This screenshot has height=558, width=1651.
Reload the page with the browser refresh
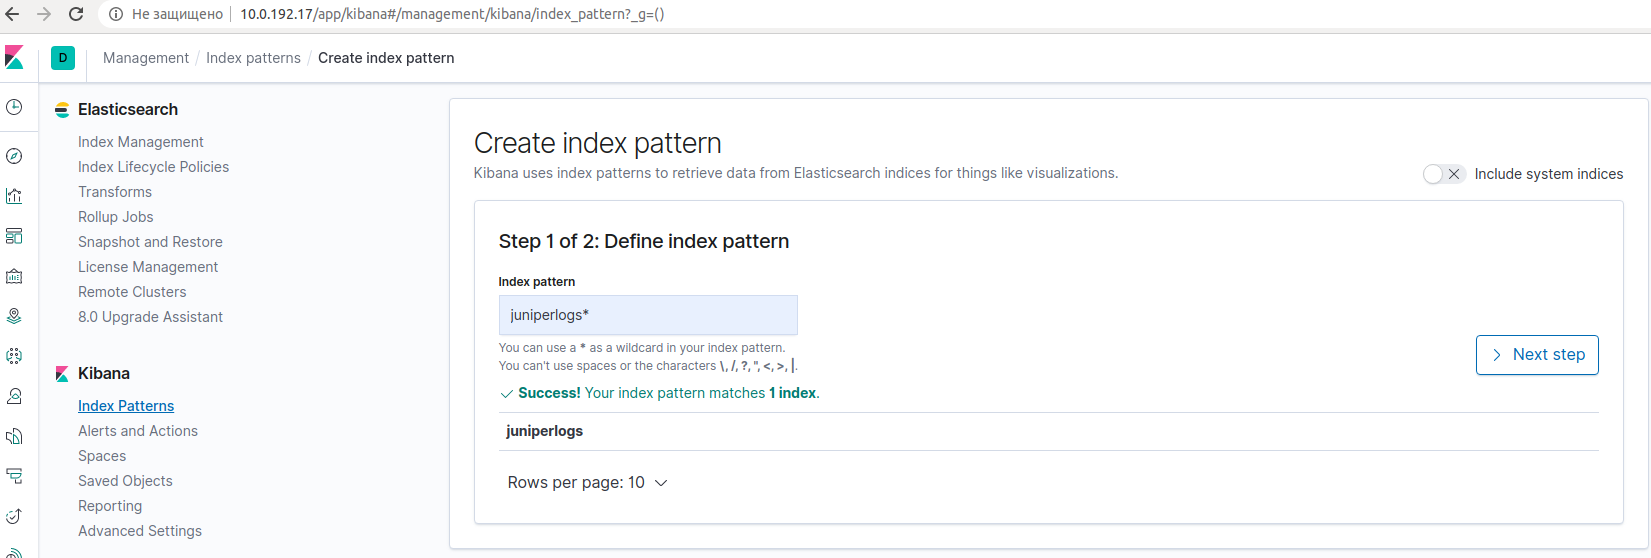(x=76, y=14)
